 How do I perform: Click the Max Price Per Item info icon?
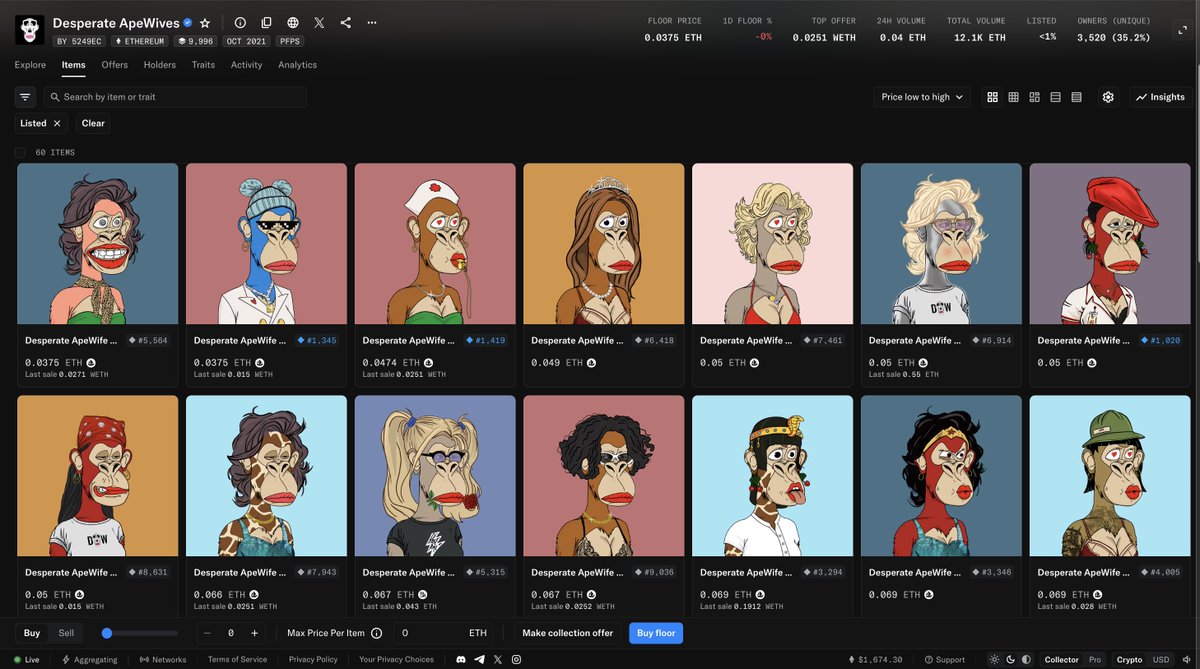(x=376, y=633)
